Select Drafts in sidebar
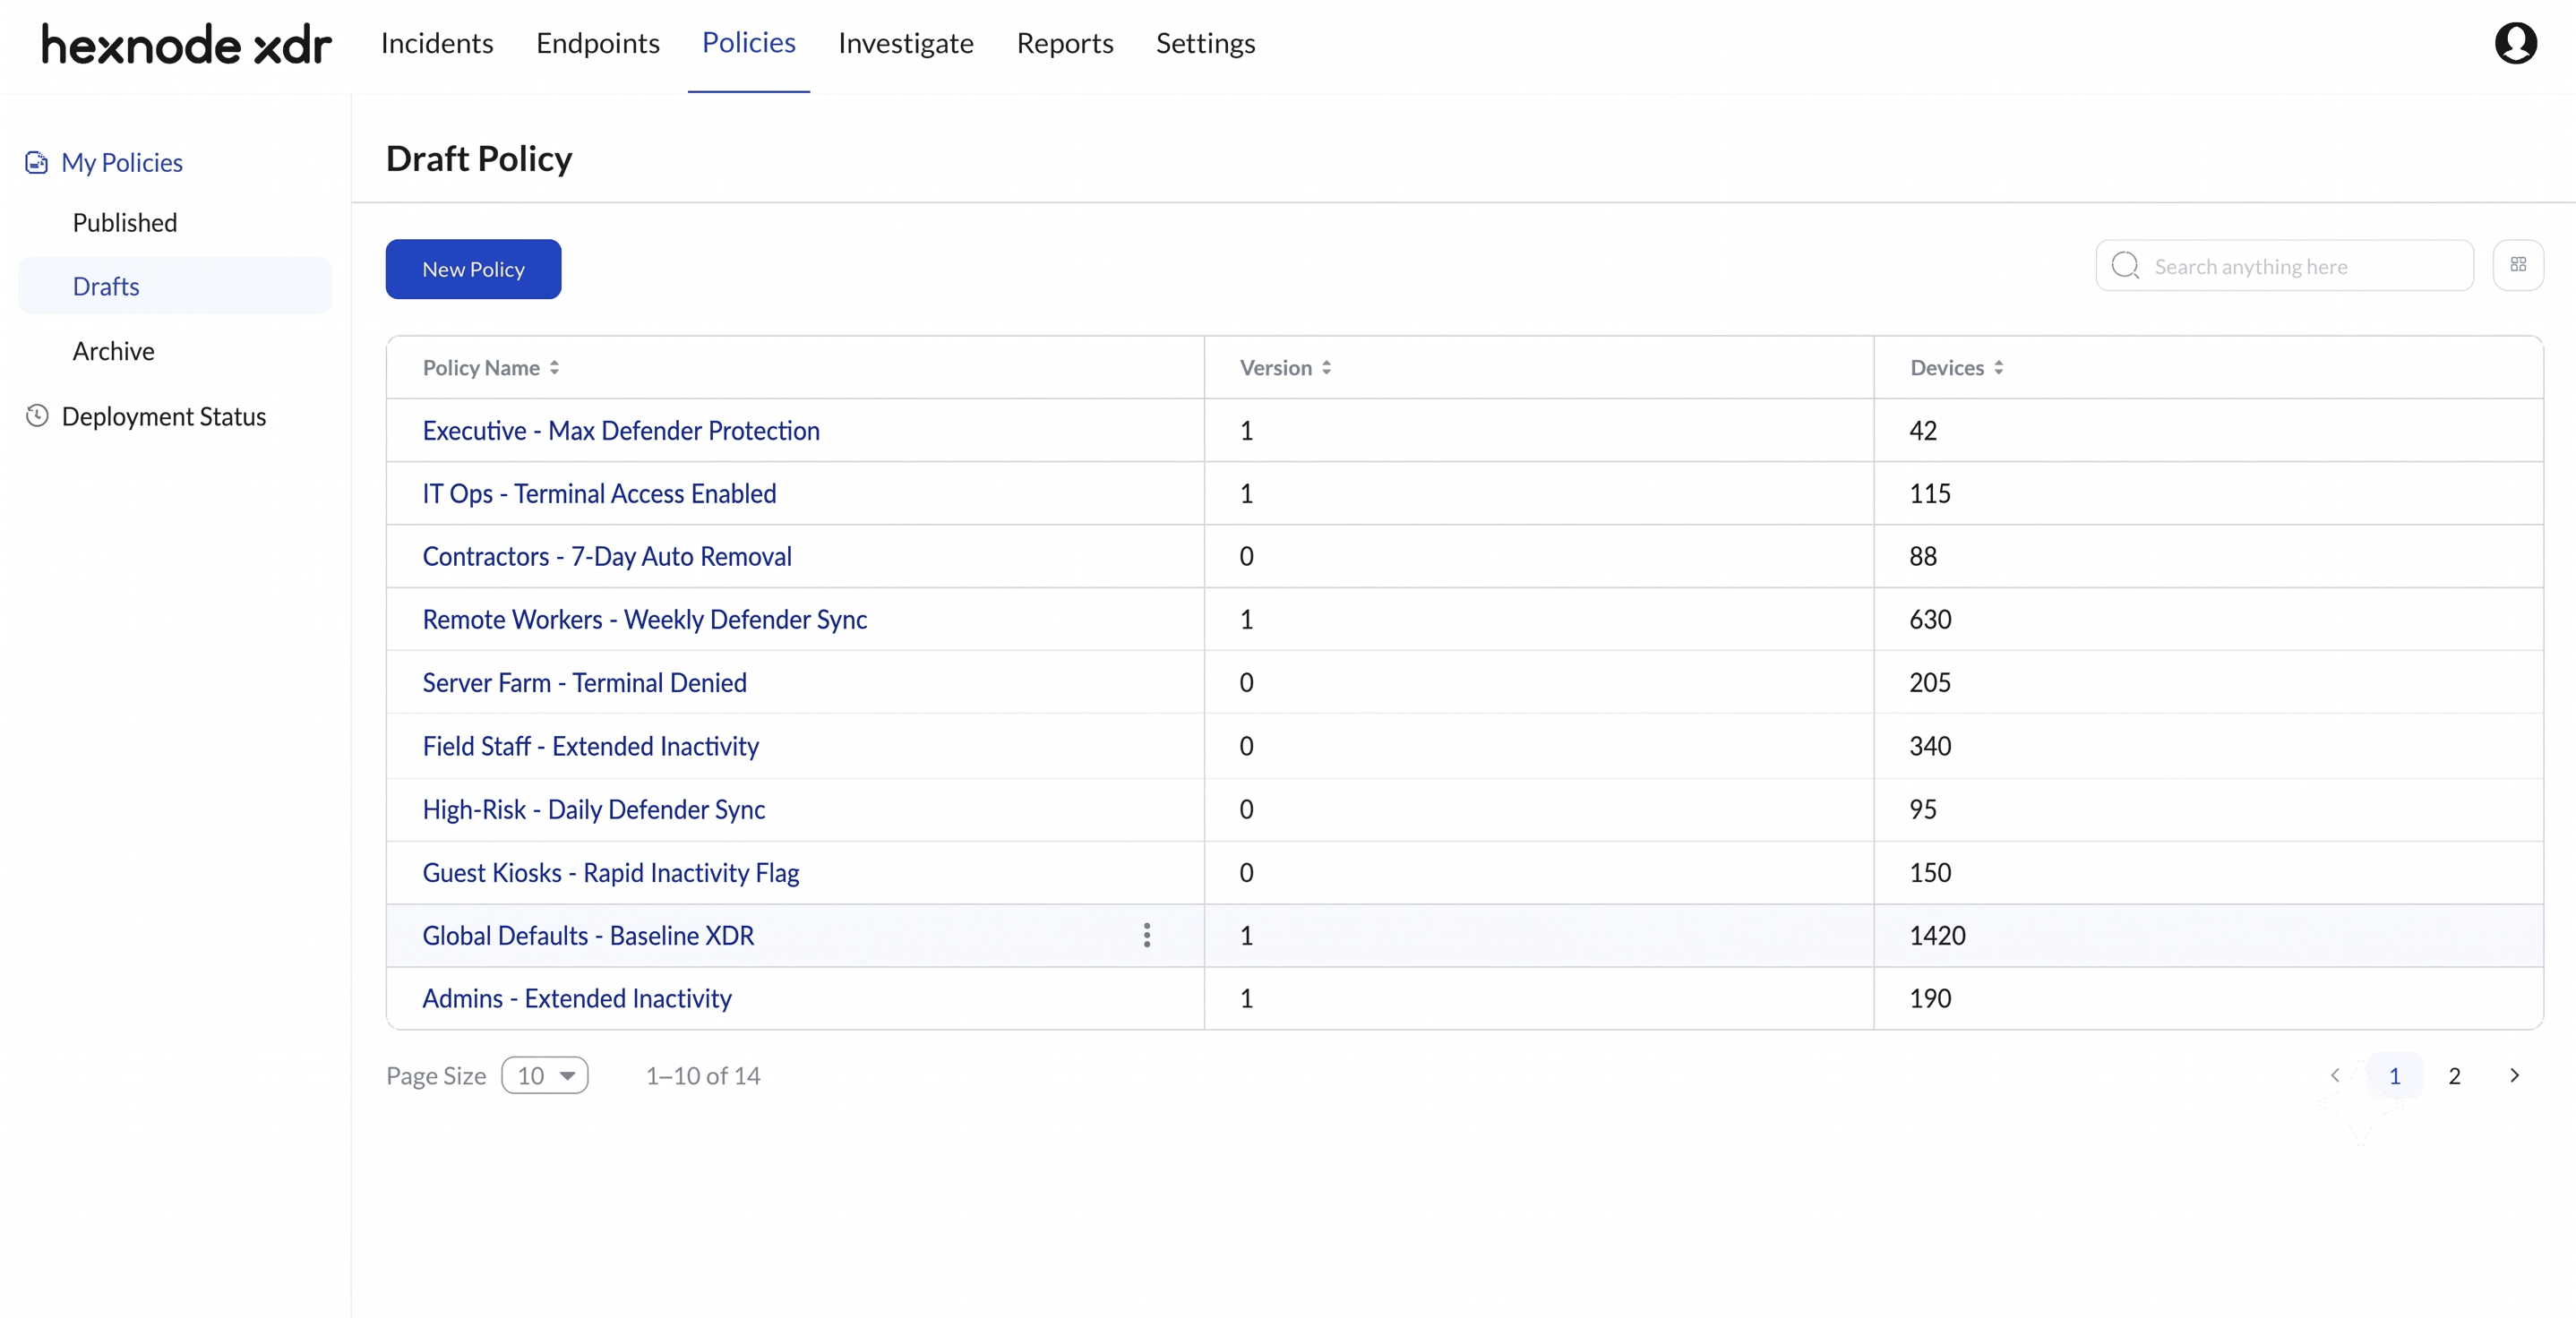2576x1318 pixels. [x=175, y=286]
